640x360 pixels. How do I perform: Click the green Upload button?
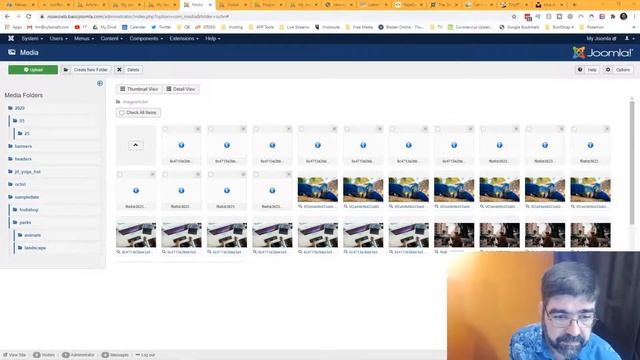point(33,70)
